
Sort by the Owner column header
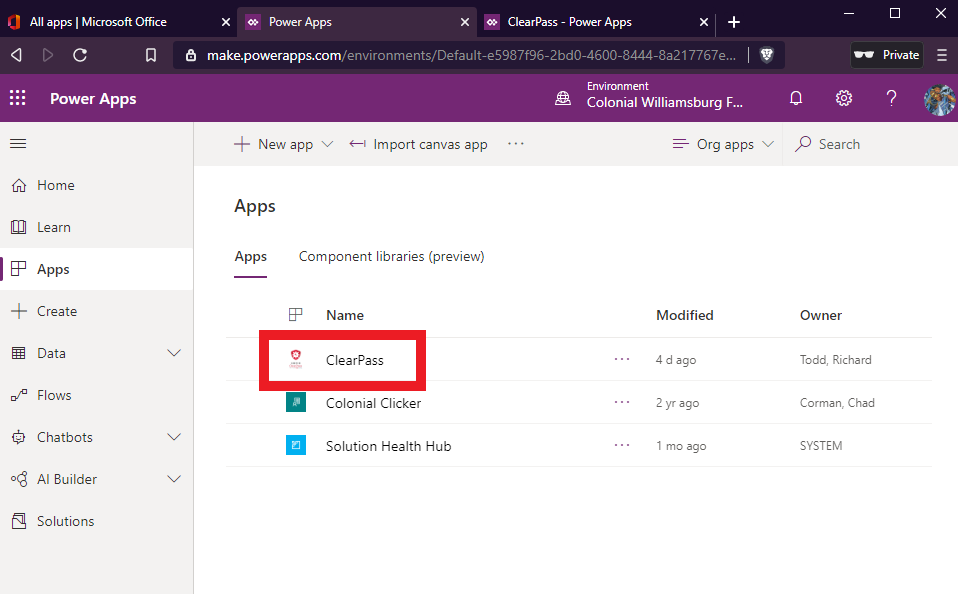click(x=821, y=315)
